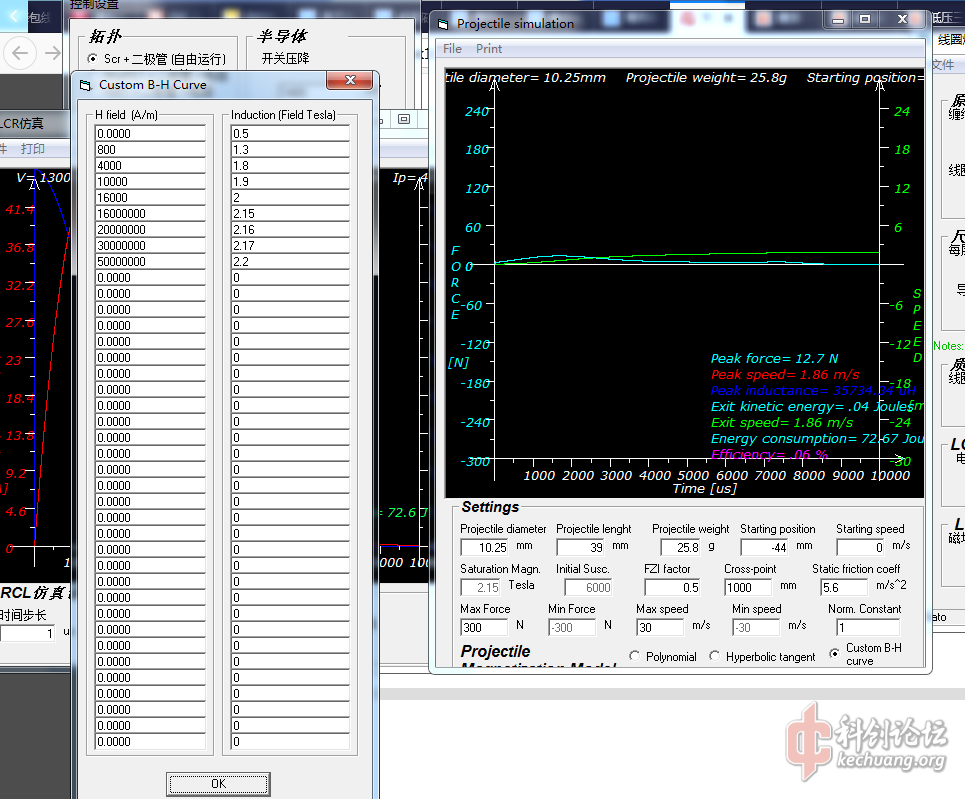Click the Projectile diameter input field
The width and height of the screenshot is (965, 799).
(x=485, y=547)
